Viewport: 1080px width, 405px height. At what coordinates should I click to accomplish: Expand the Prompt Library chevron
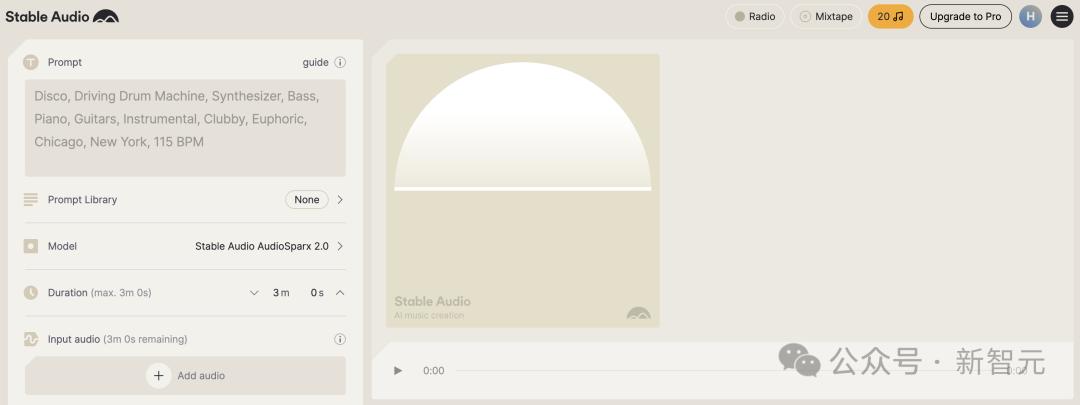(x=340, y=200)
